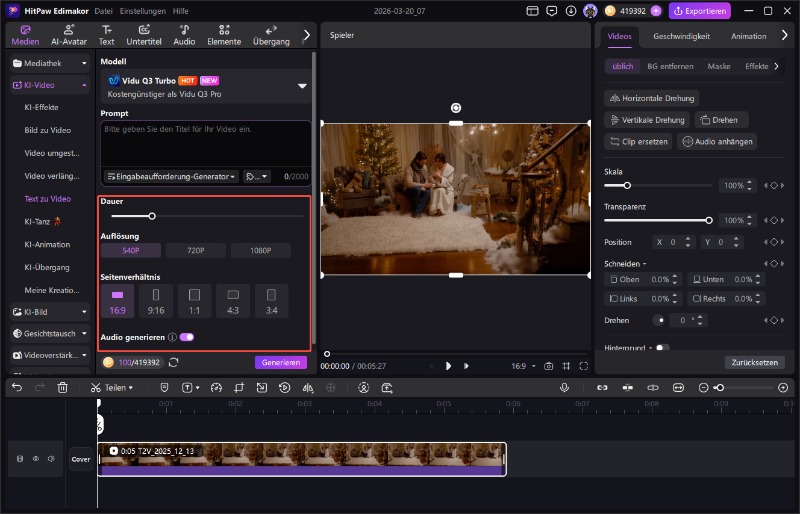Zoom out timeline with minus icon
This screenshot has height=514, width=800.
pyautogui.click(x=703, y=388)
